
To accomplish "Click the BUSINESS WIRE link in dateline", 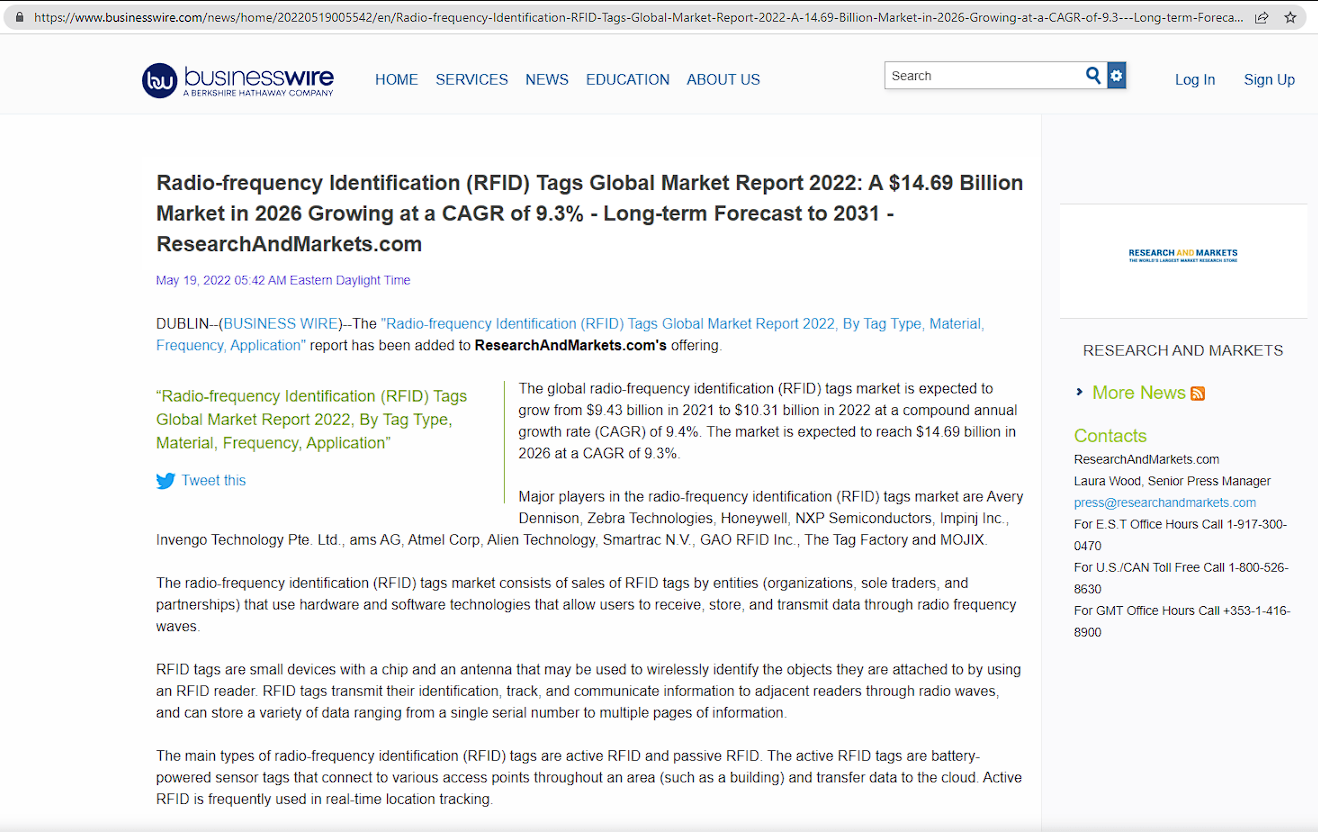I will click(x=281, y=324).
